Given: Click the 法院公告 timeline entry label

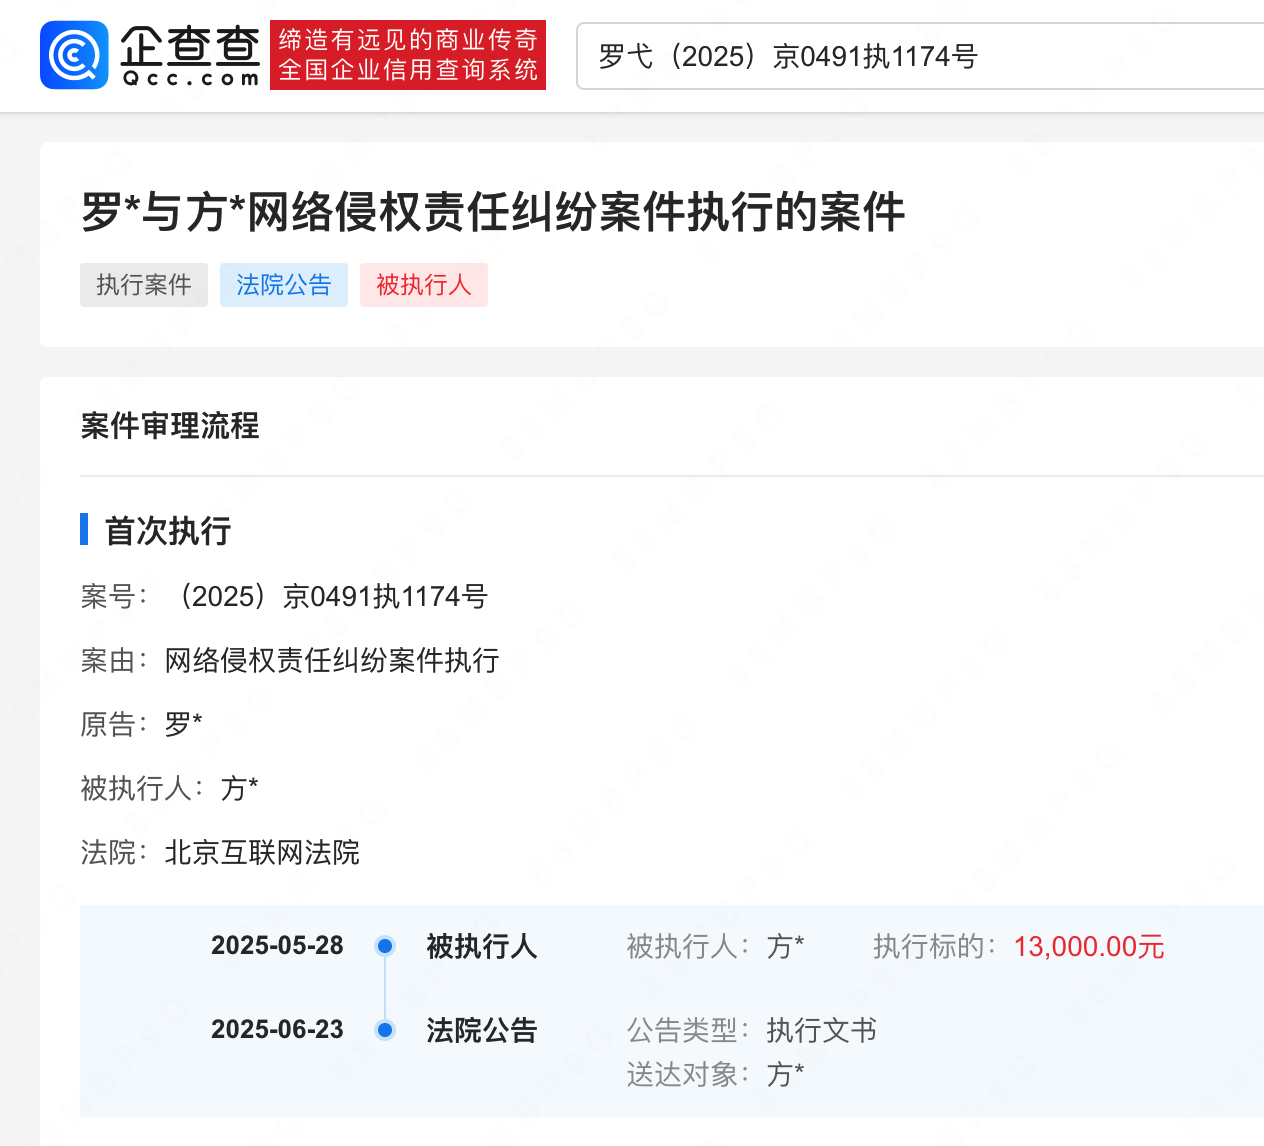Looking at the screenshot, I should pos(482,1030).
